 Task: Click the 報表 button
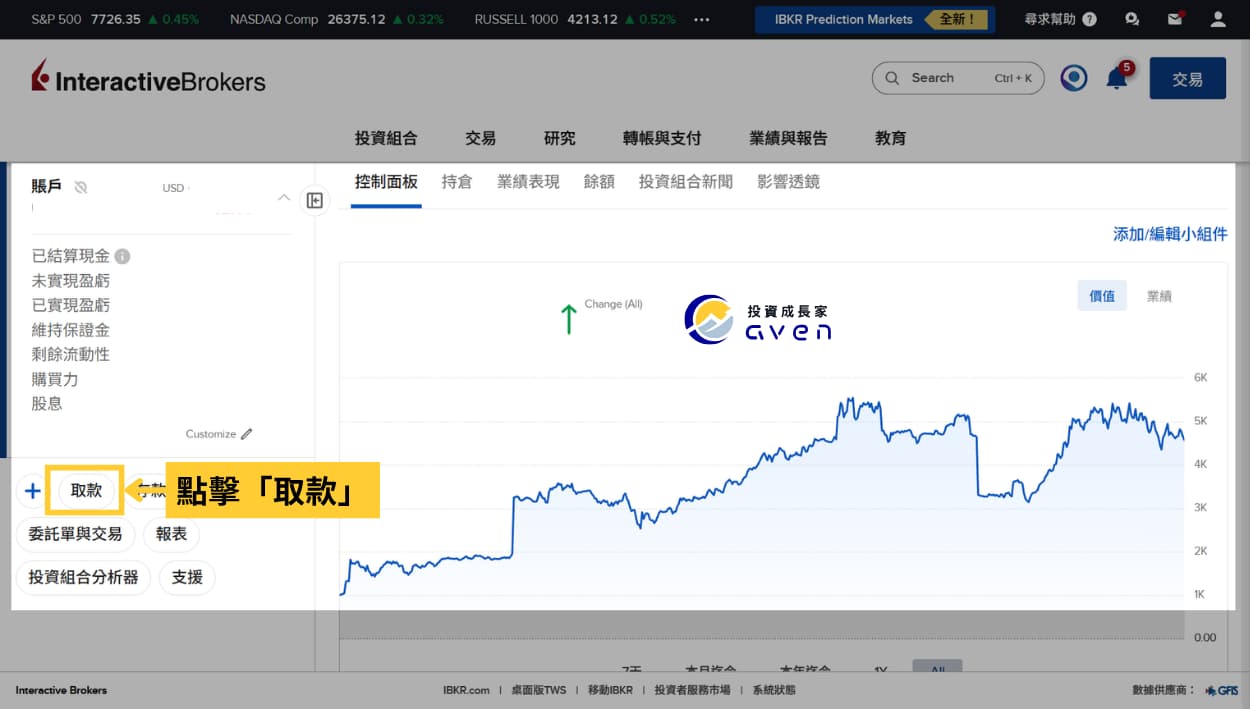tap(171, 534)
